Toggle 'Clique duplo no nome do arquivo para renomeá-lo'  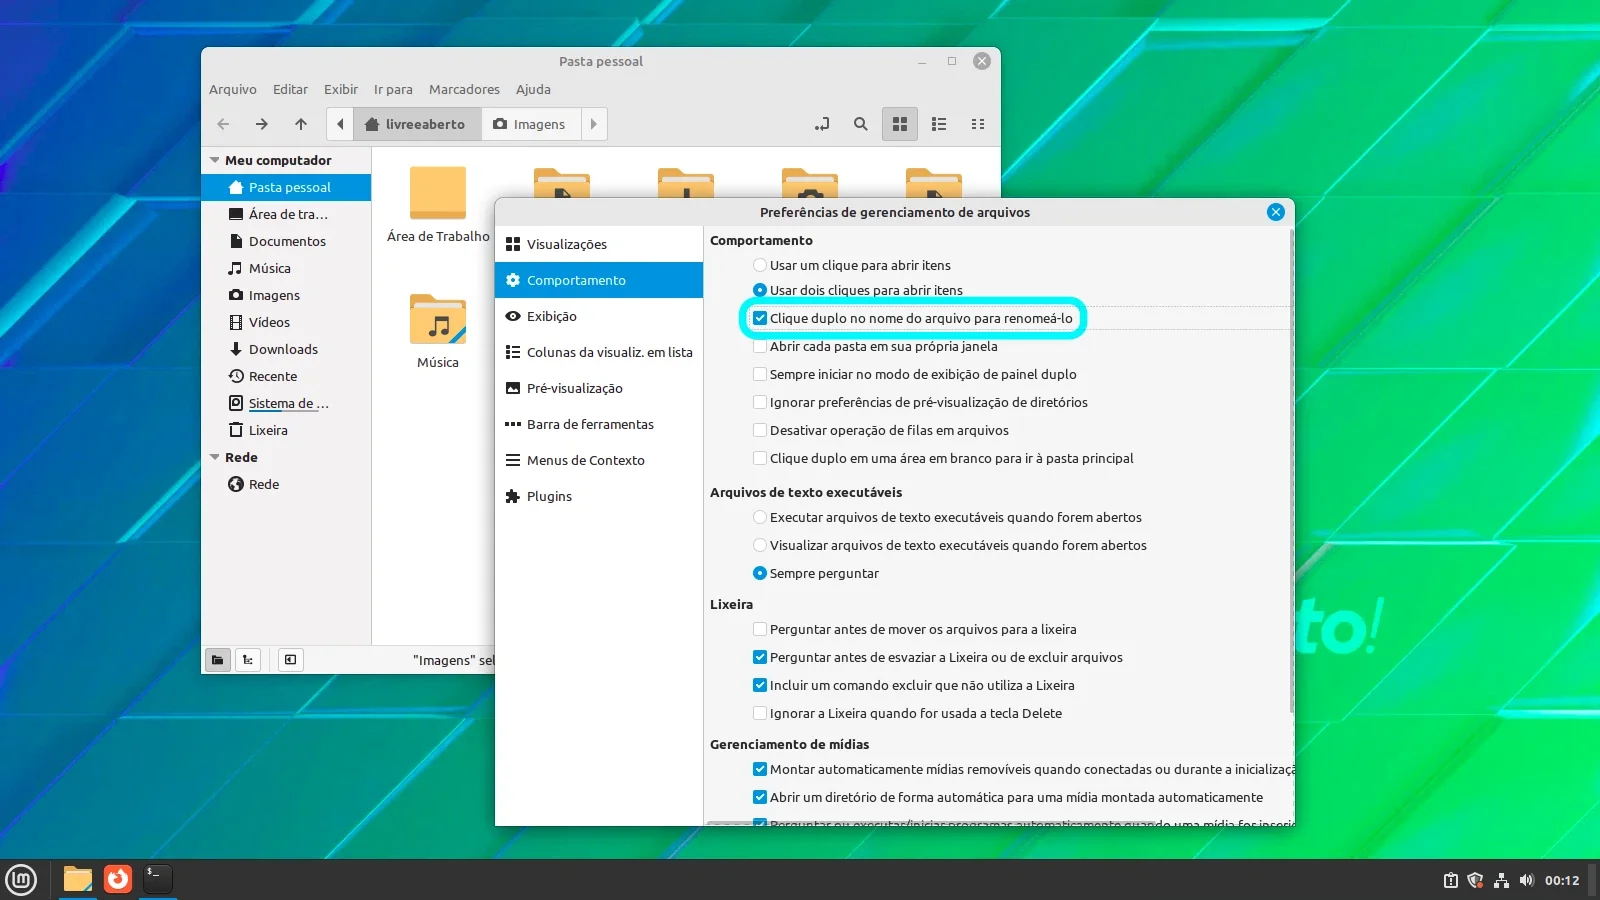click(912, 319)
